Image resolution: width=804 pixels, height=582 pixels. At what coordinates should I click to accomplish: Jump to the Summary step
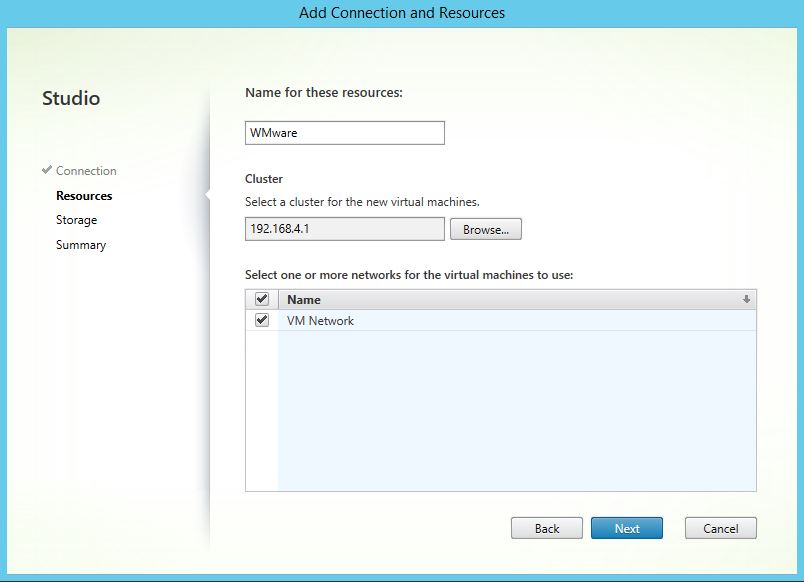pos(81,245)
